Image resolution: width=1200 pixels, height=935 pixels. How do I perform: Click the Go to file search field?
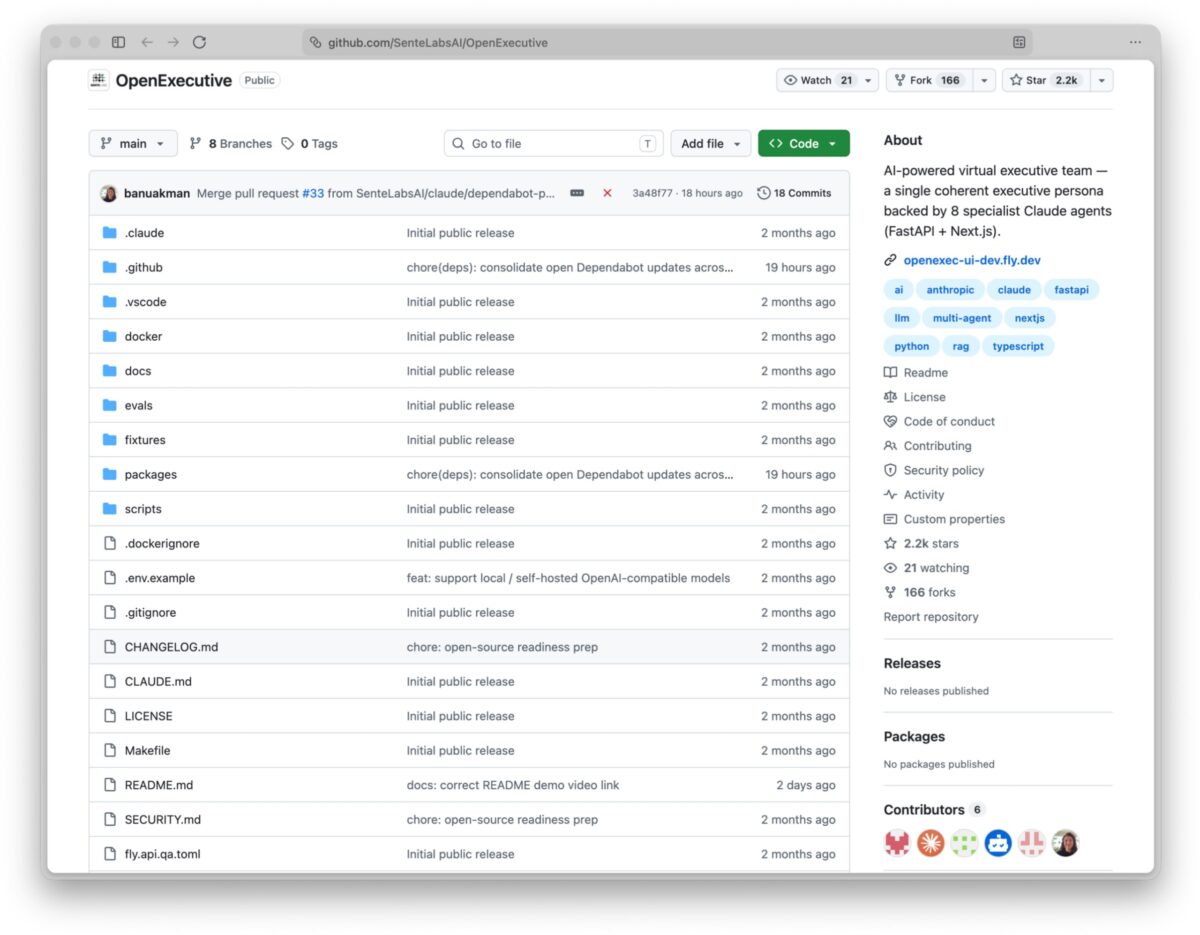(x=554, y=143)
